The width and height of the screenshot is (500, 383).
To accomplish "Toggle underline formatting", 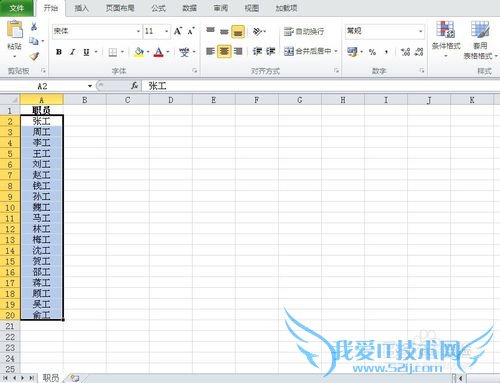I will [x=86, y=52].
